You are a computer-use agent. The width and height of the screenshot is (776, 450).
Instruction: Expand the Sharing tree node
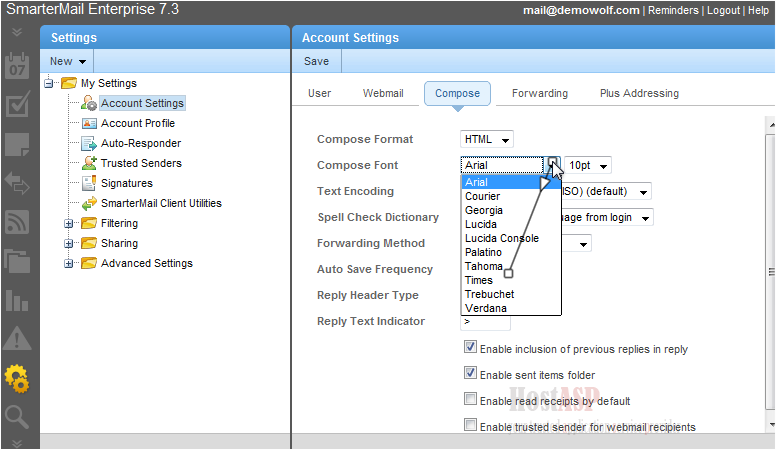[x=69, y=243]
